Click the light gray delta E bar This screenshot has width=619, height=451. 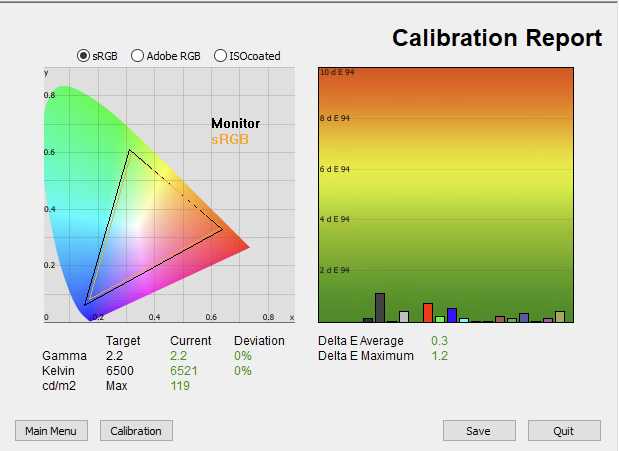tap(404, 317)
